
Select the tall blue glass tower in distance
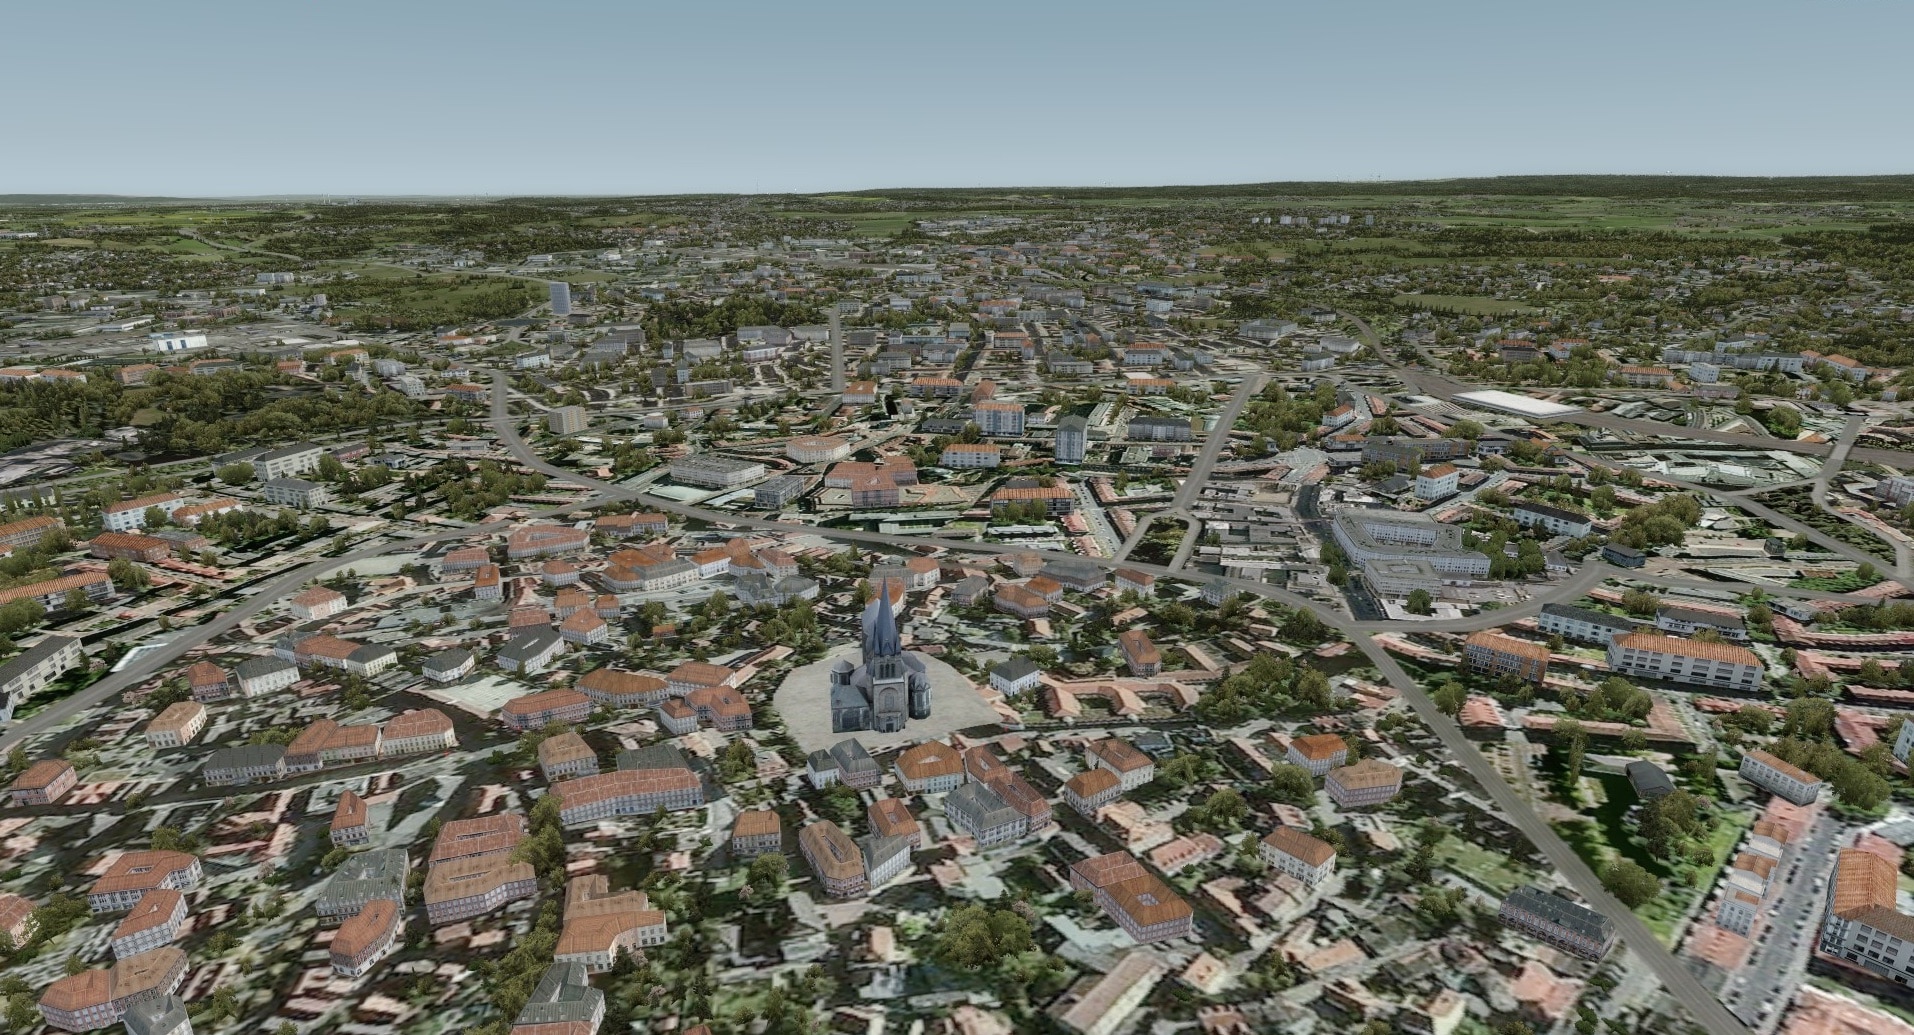click(558, 297)
